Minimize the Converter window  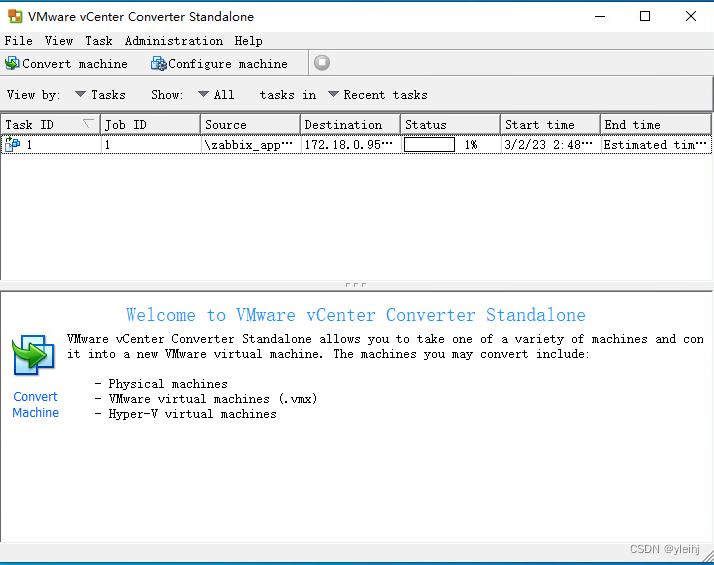coord(600,16)
